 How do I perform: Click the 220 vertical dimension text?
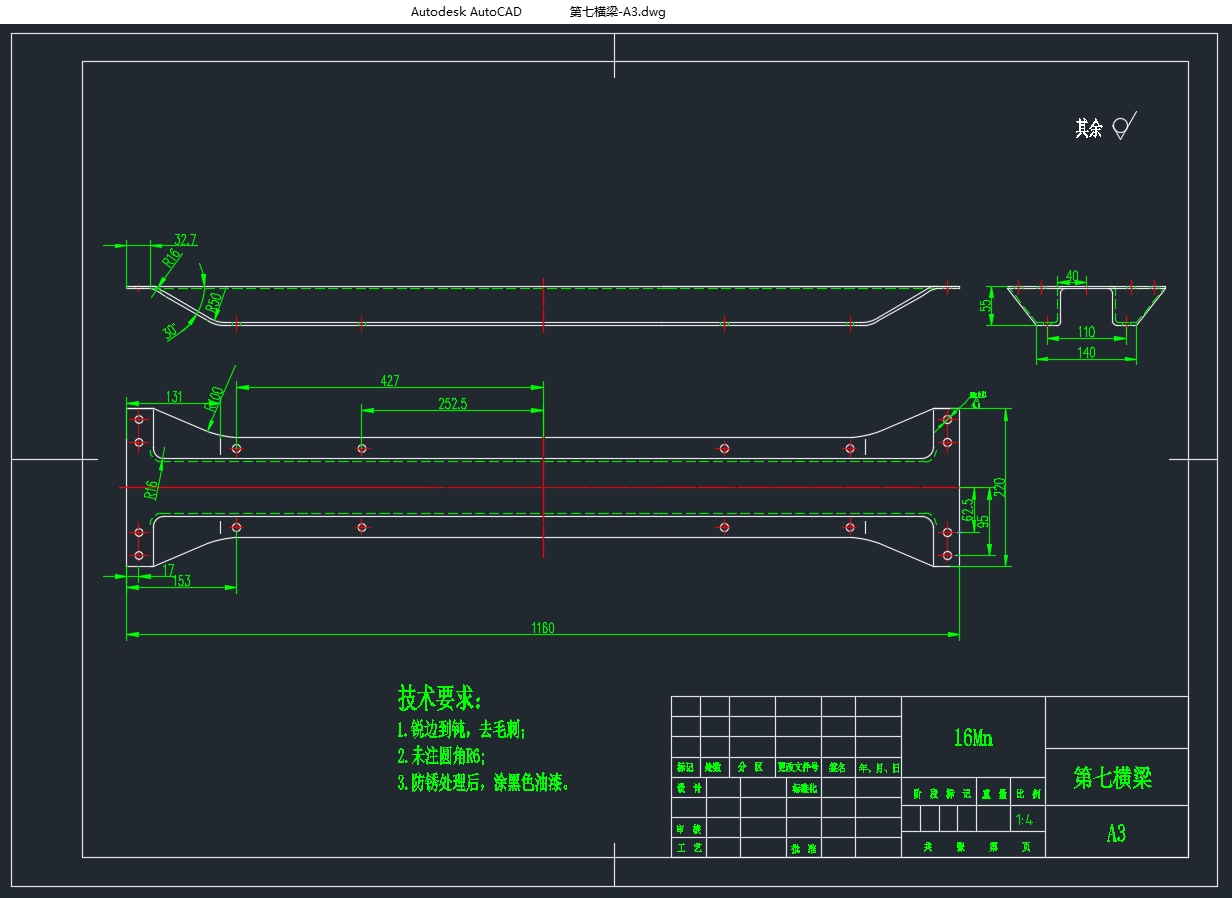1000,487
